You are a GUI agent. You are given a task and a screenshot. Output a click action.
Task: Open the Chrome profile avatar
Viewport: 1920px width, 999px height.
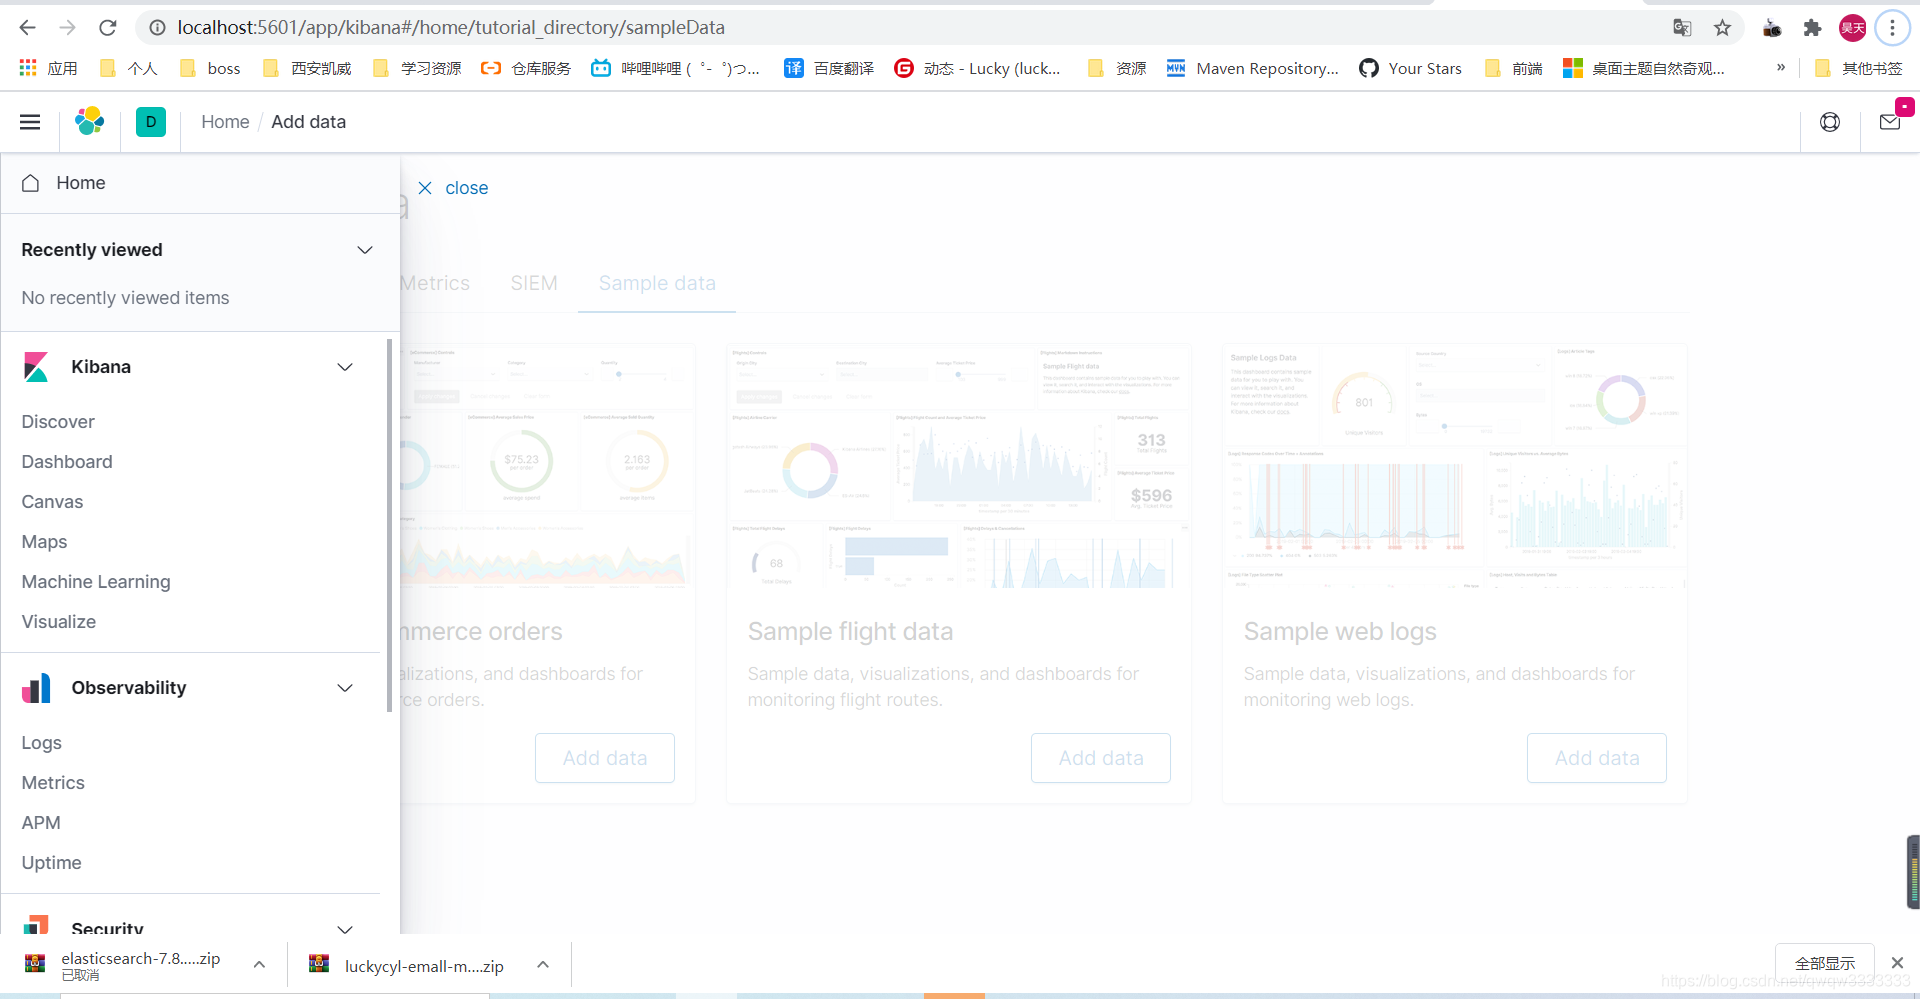point(1852,28)
